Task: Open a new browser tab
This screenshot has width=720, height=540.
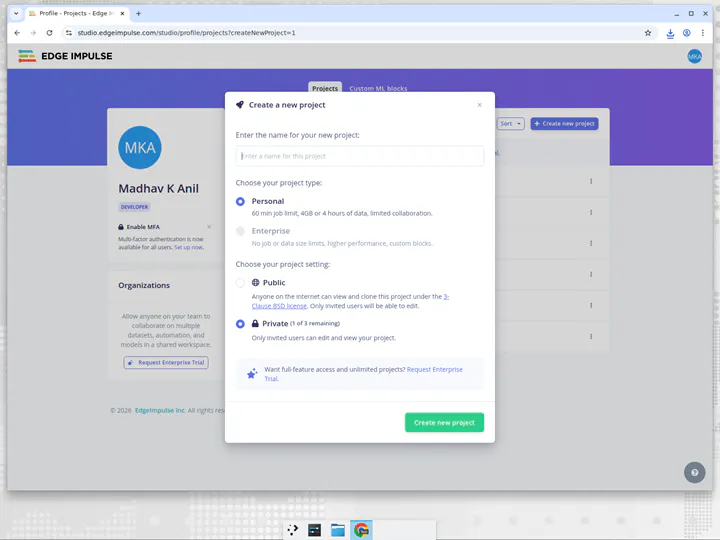Action: 138,13
